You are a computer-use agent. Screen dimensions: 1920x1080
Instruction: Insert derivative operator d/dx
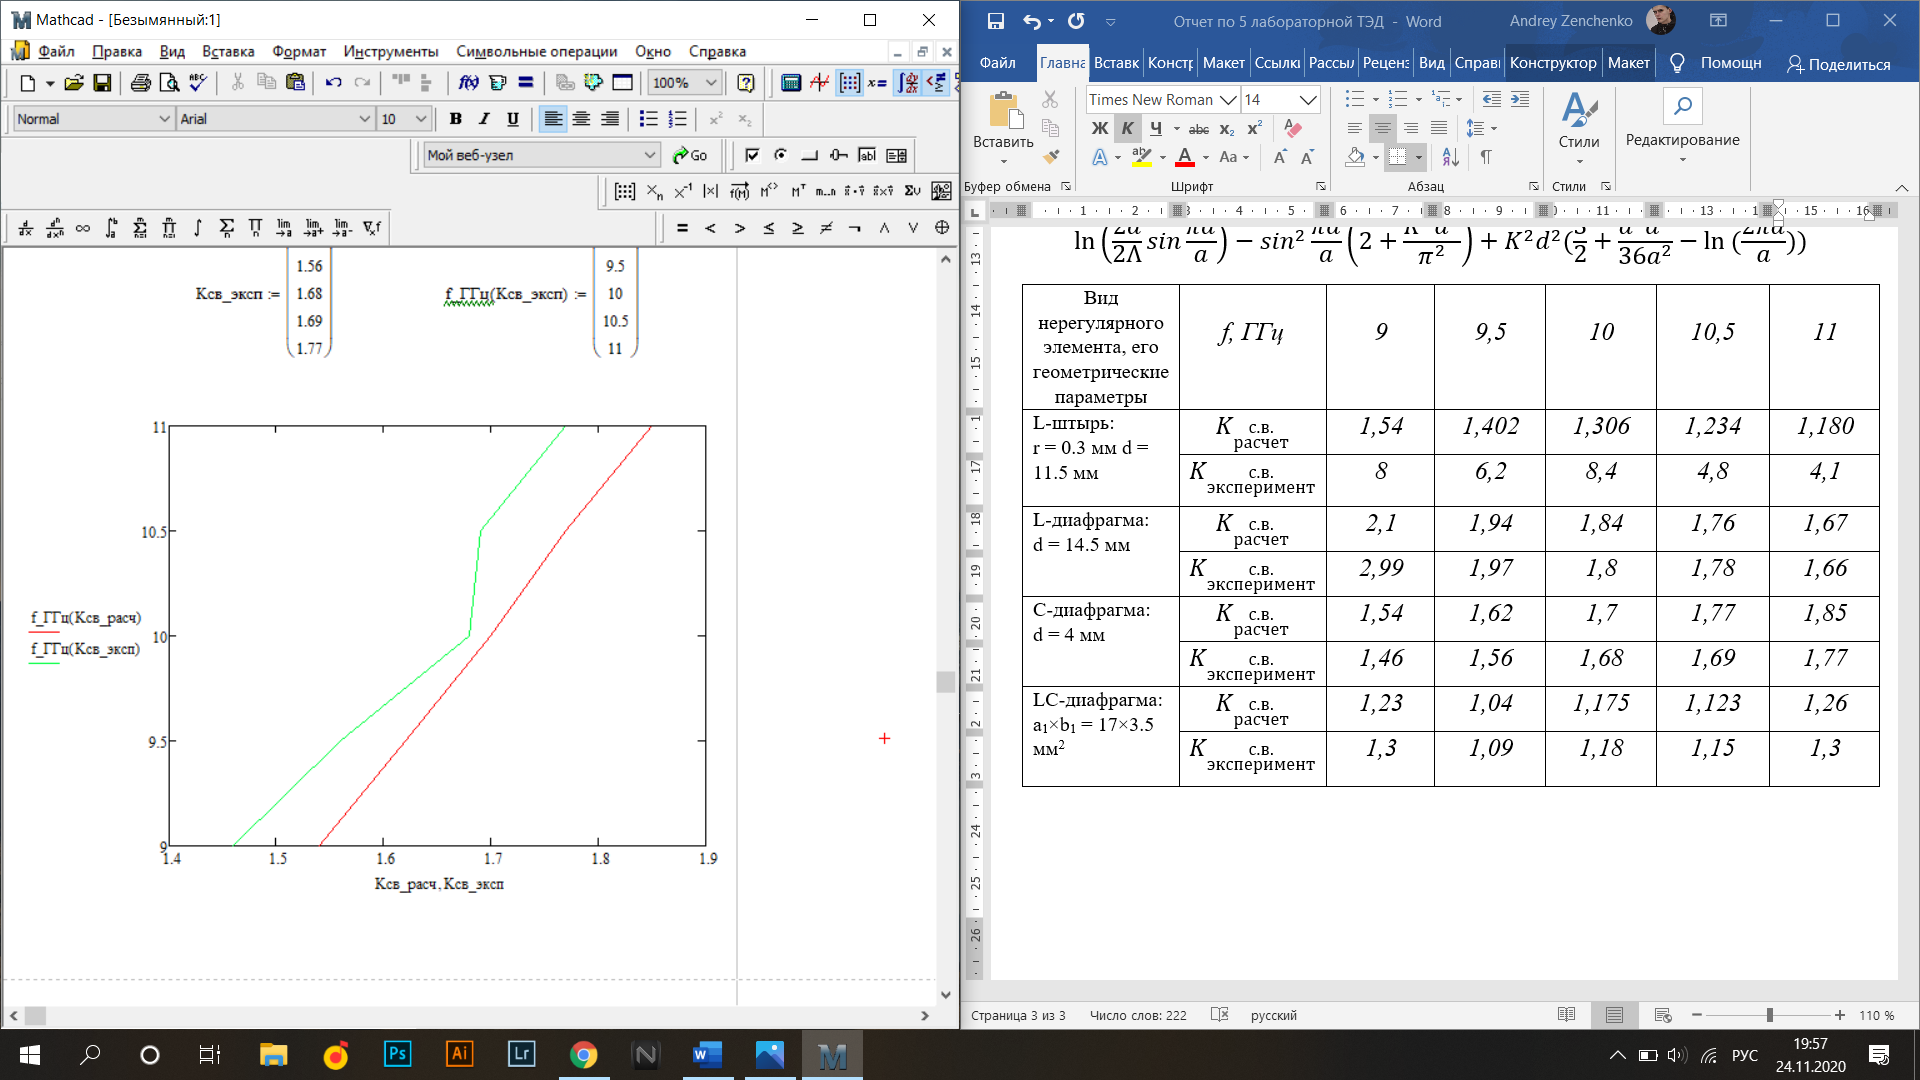(26, 228)
